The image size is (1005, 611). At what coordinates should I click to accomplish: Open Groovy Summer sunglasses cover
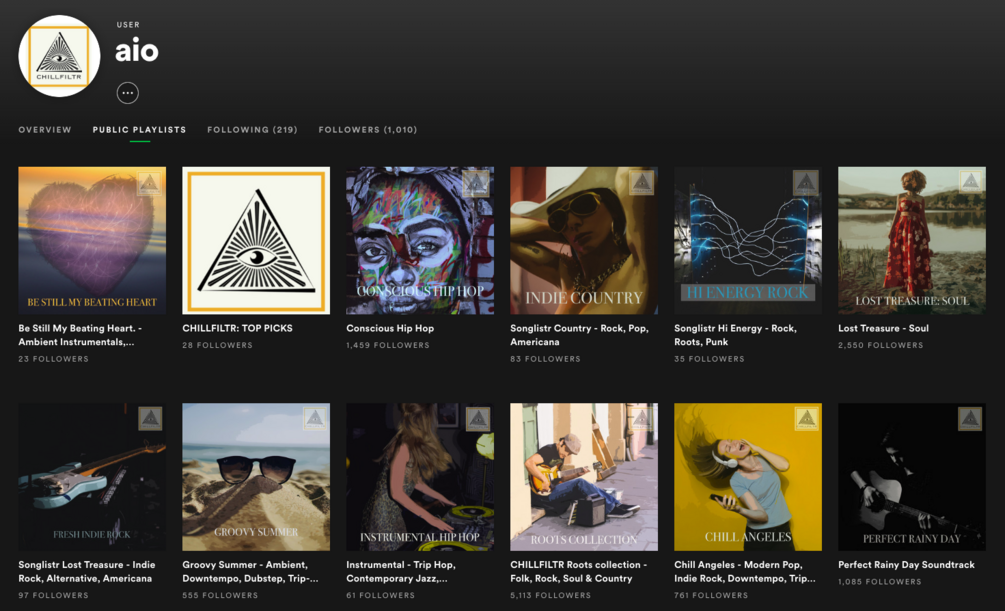click(256, 477)
